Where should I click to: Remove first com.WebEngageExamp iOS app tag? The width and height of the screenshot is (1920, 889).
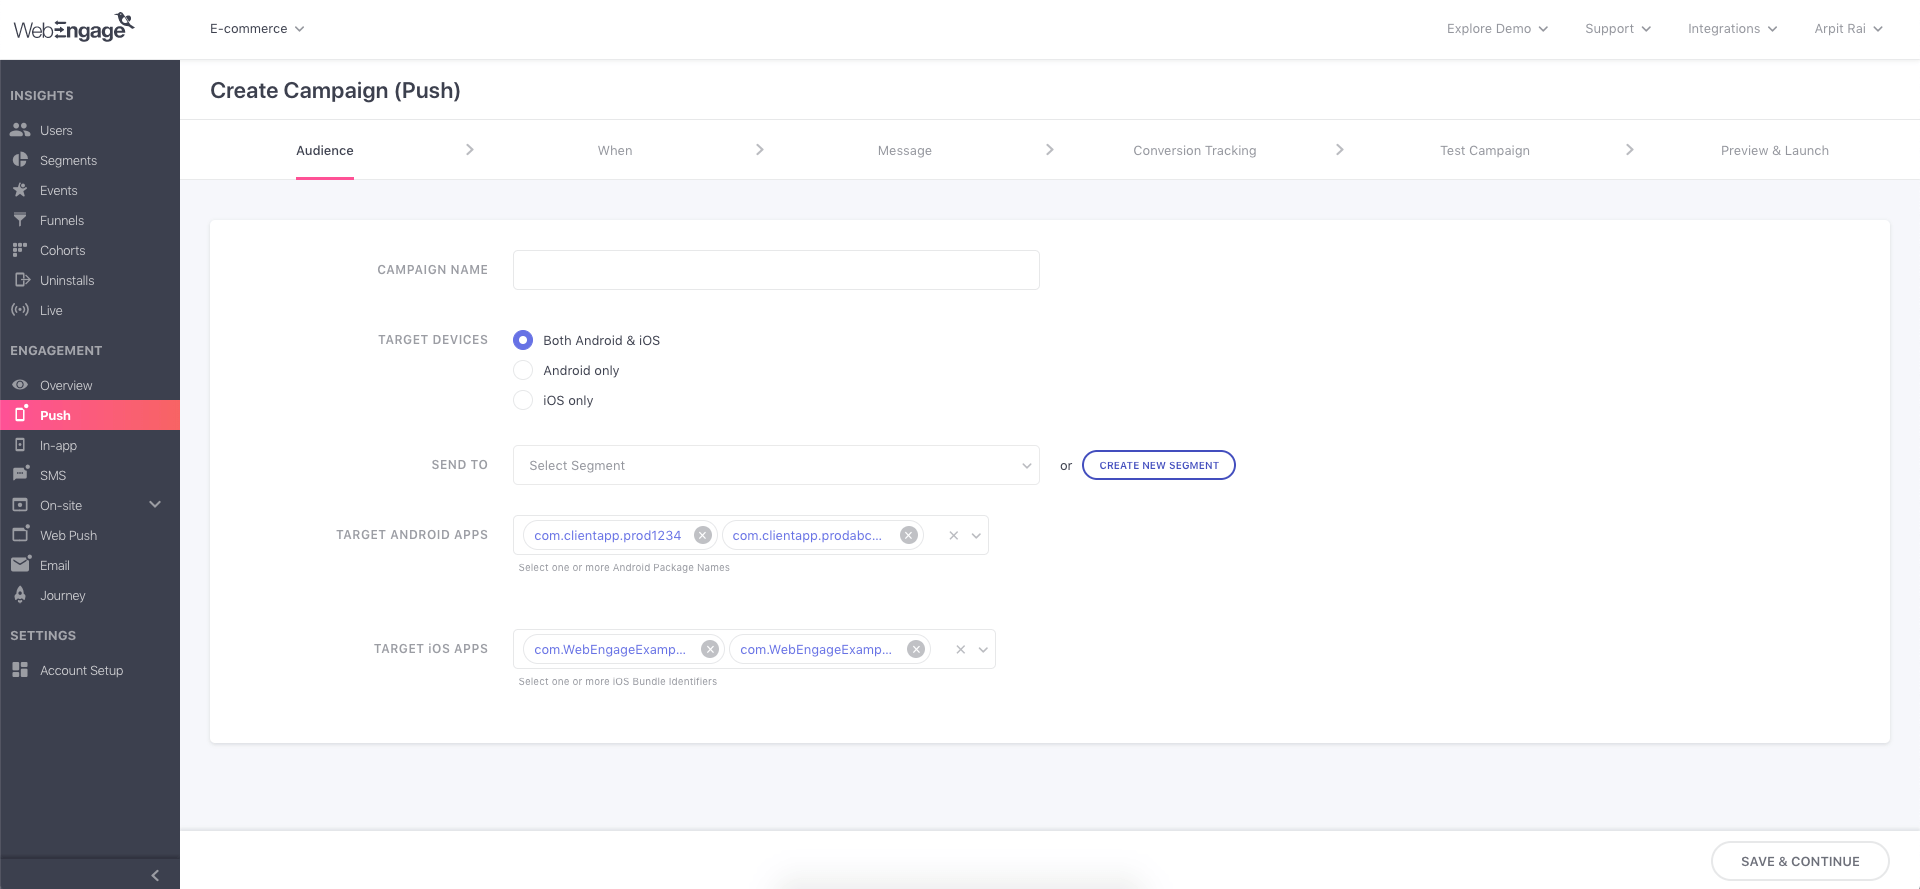pyautogui.click(x=710, y=649)
